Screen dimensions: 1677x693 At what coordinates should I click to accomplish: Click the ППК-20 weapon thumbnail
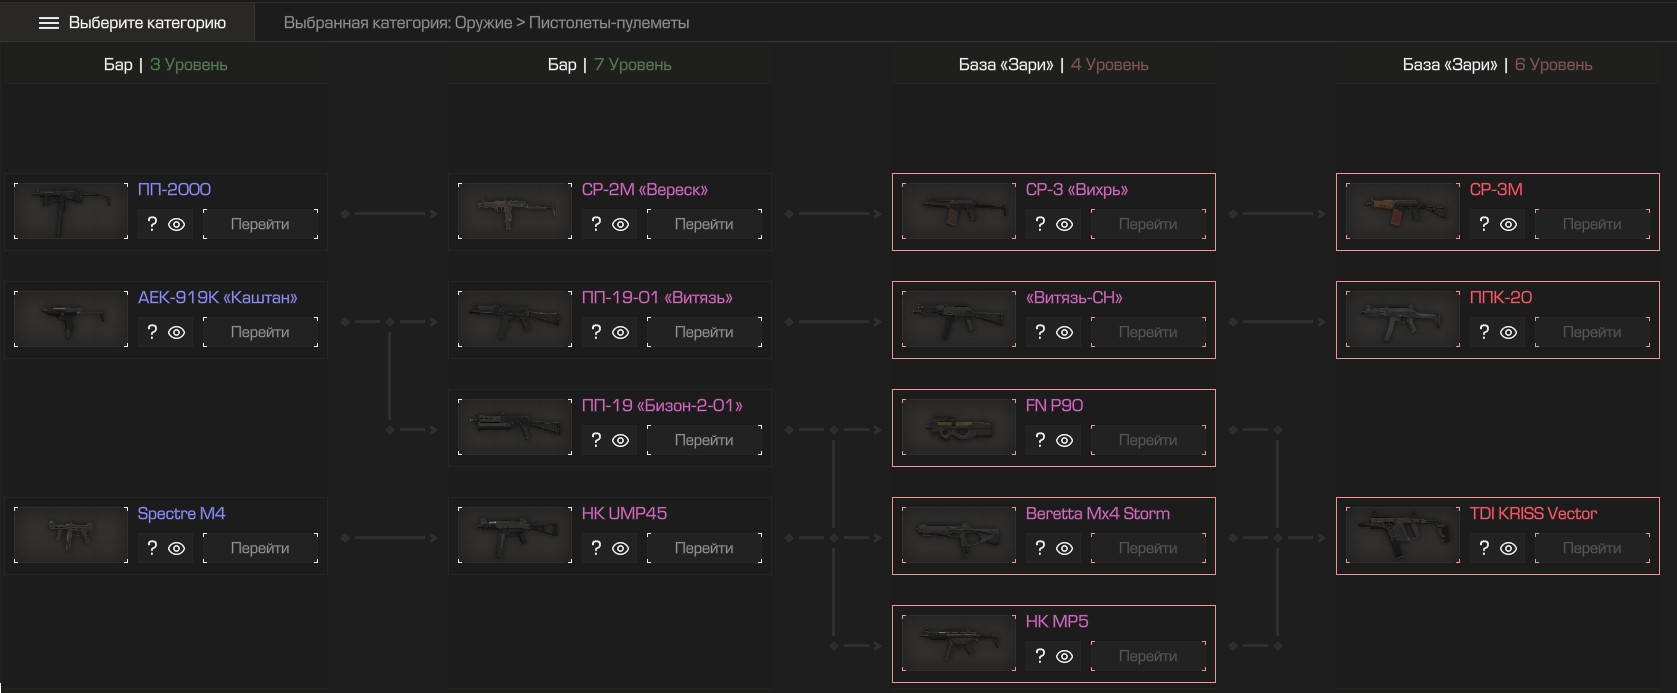[1403, 319]
